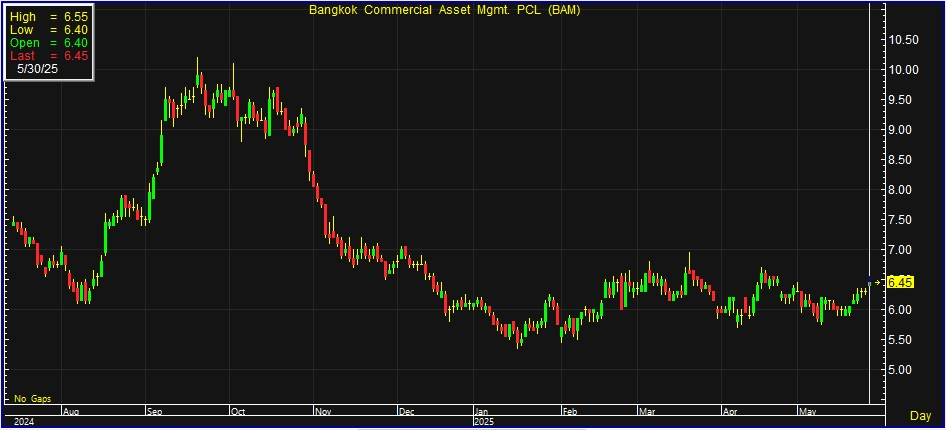The image size is (946, 430).
Task: Click the Feb month label on time axis
Action: (x=570, y=412)
